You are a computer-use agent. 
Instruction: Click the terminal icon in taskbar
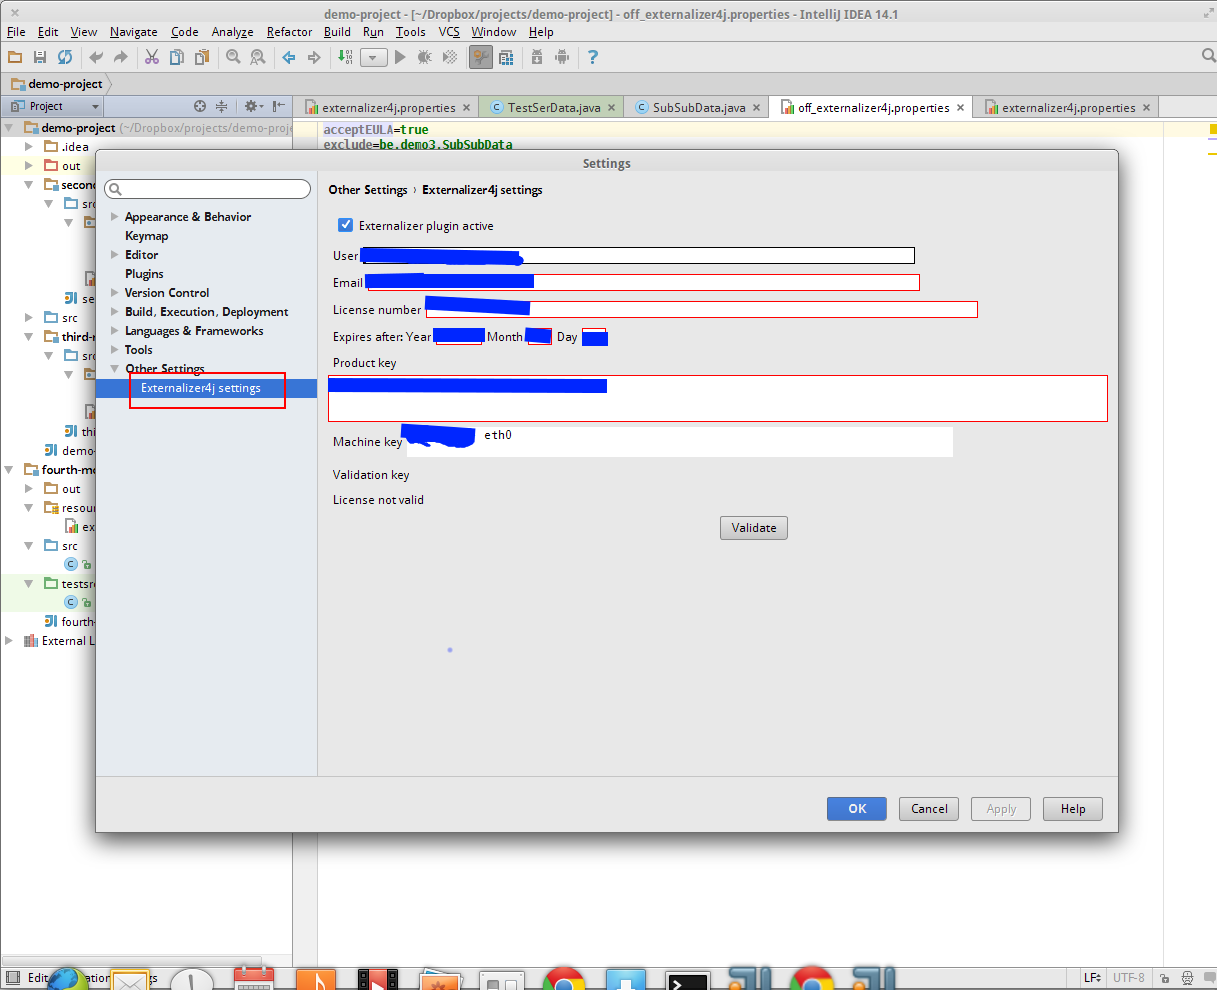coord(687,982)
